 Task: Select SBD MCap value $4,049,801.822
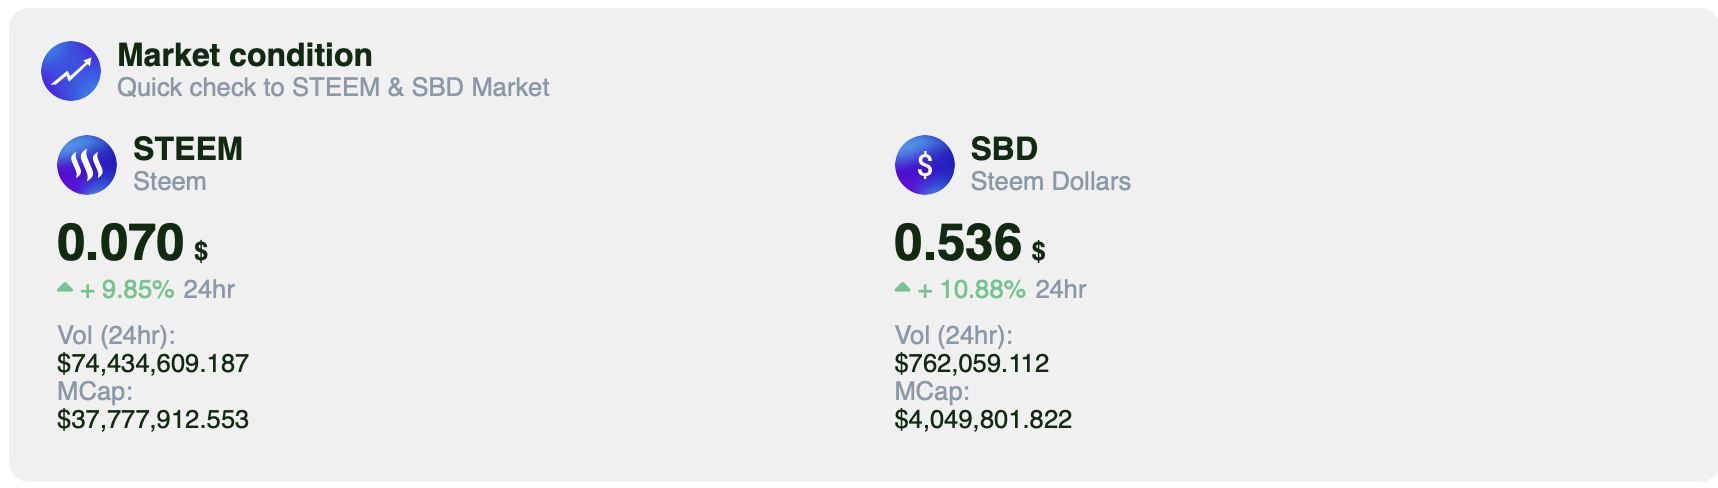point(983,419)
